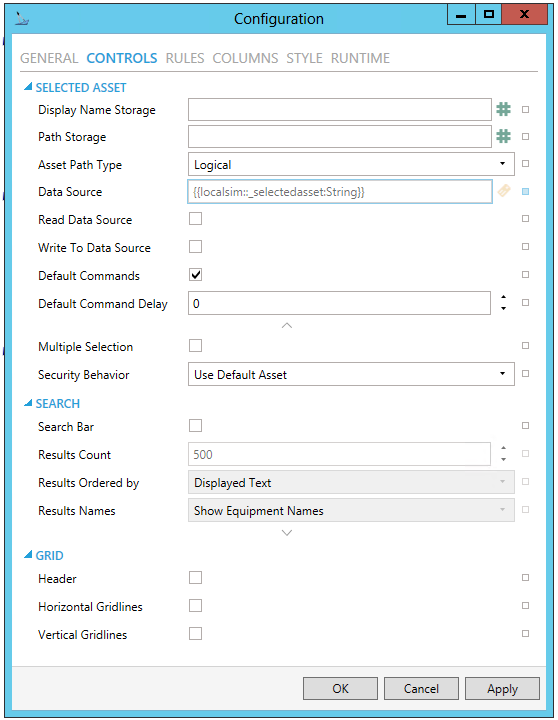Open the Asset Path Type dropdown
The width and height of the screenshot is (558, 720).
point(351,164)
